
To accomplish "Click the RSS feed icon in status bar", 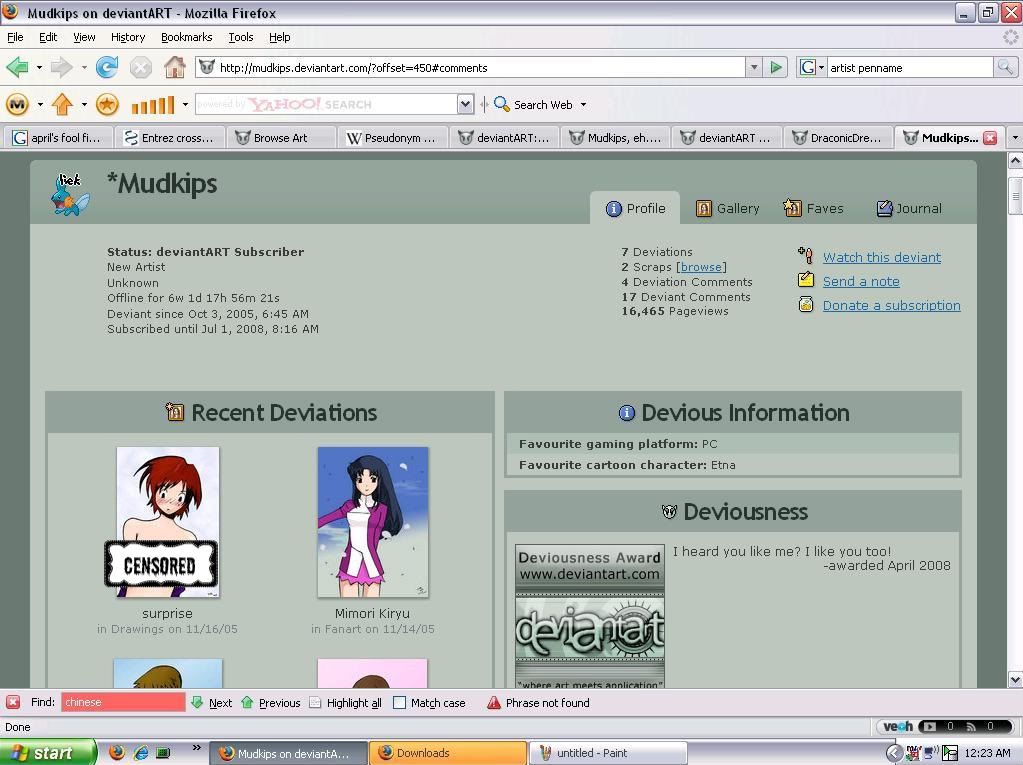I will tap(971, 727).
